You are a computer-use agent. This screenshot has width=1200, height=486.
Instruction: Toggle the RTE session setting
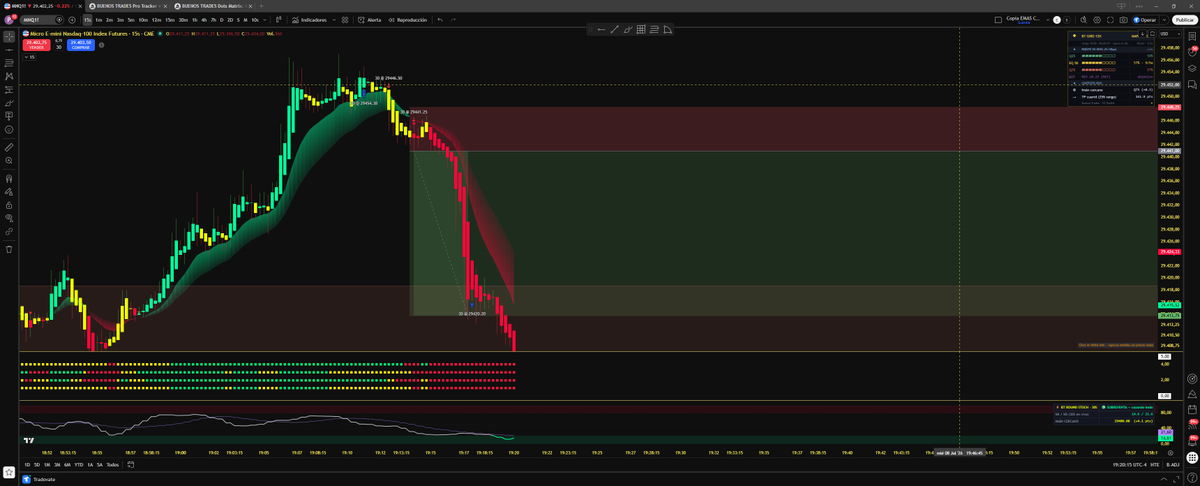[1155, 464]
